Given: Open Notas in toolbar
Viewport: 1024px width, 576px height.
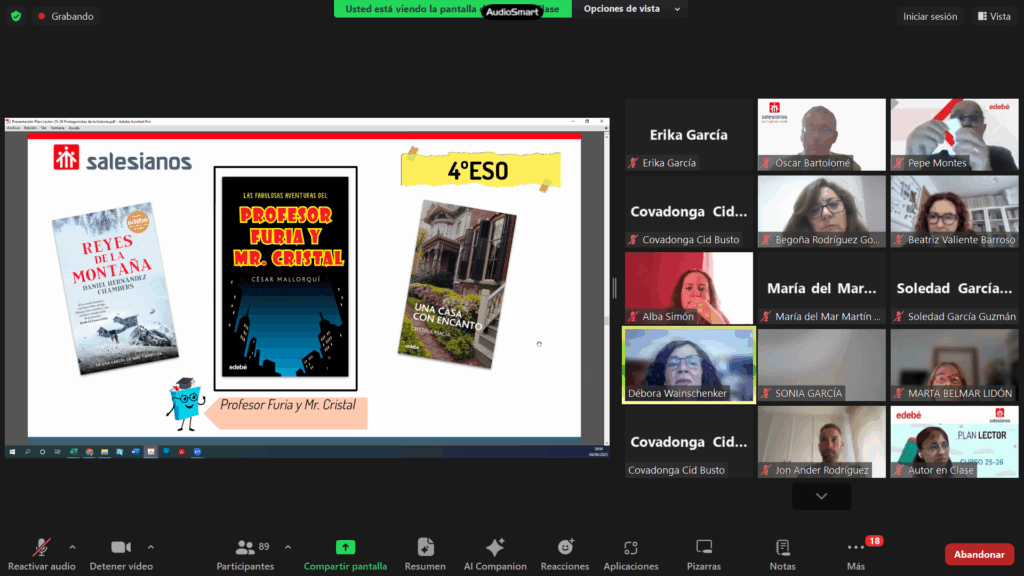Looking at the screenshot, I should pos(782,554).
